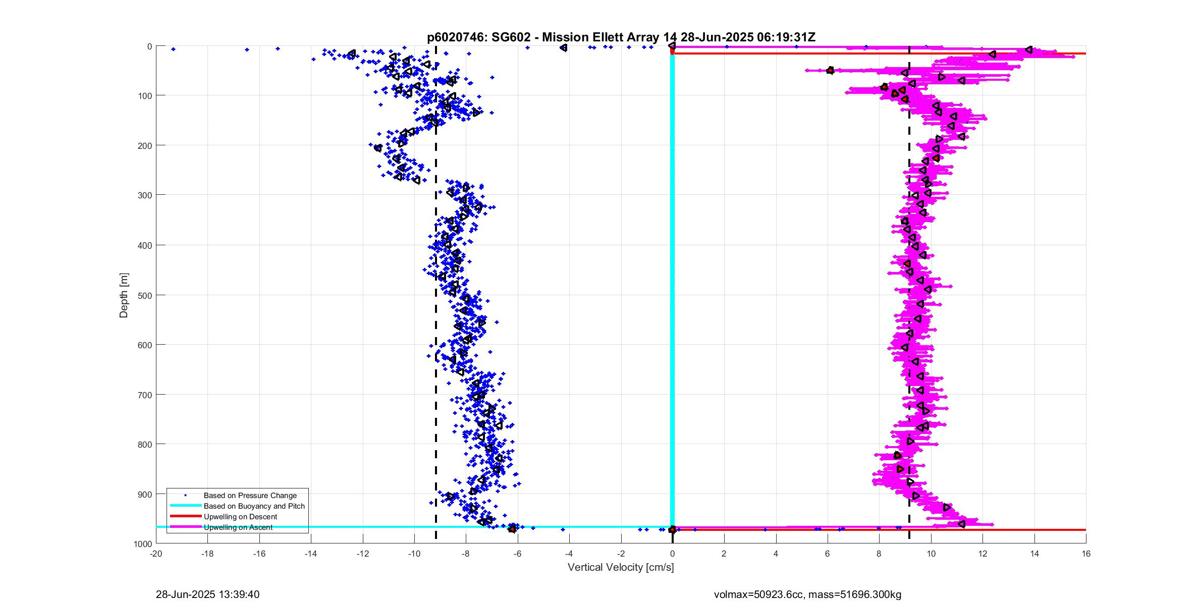Viewport: 1200px width, 611px height.
Task: Click depth axis tick label '600'
Action: (x=144, y=345)
